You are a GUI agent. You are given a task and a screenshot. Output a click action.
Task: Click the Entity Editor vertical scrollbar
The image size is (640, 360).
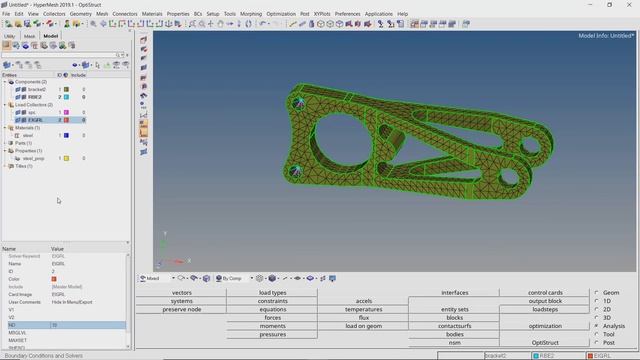(128, 300)
